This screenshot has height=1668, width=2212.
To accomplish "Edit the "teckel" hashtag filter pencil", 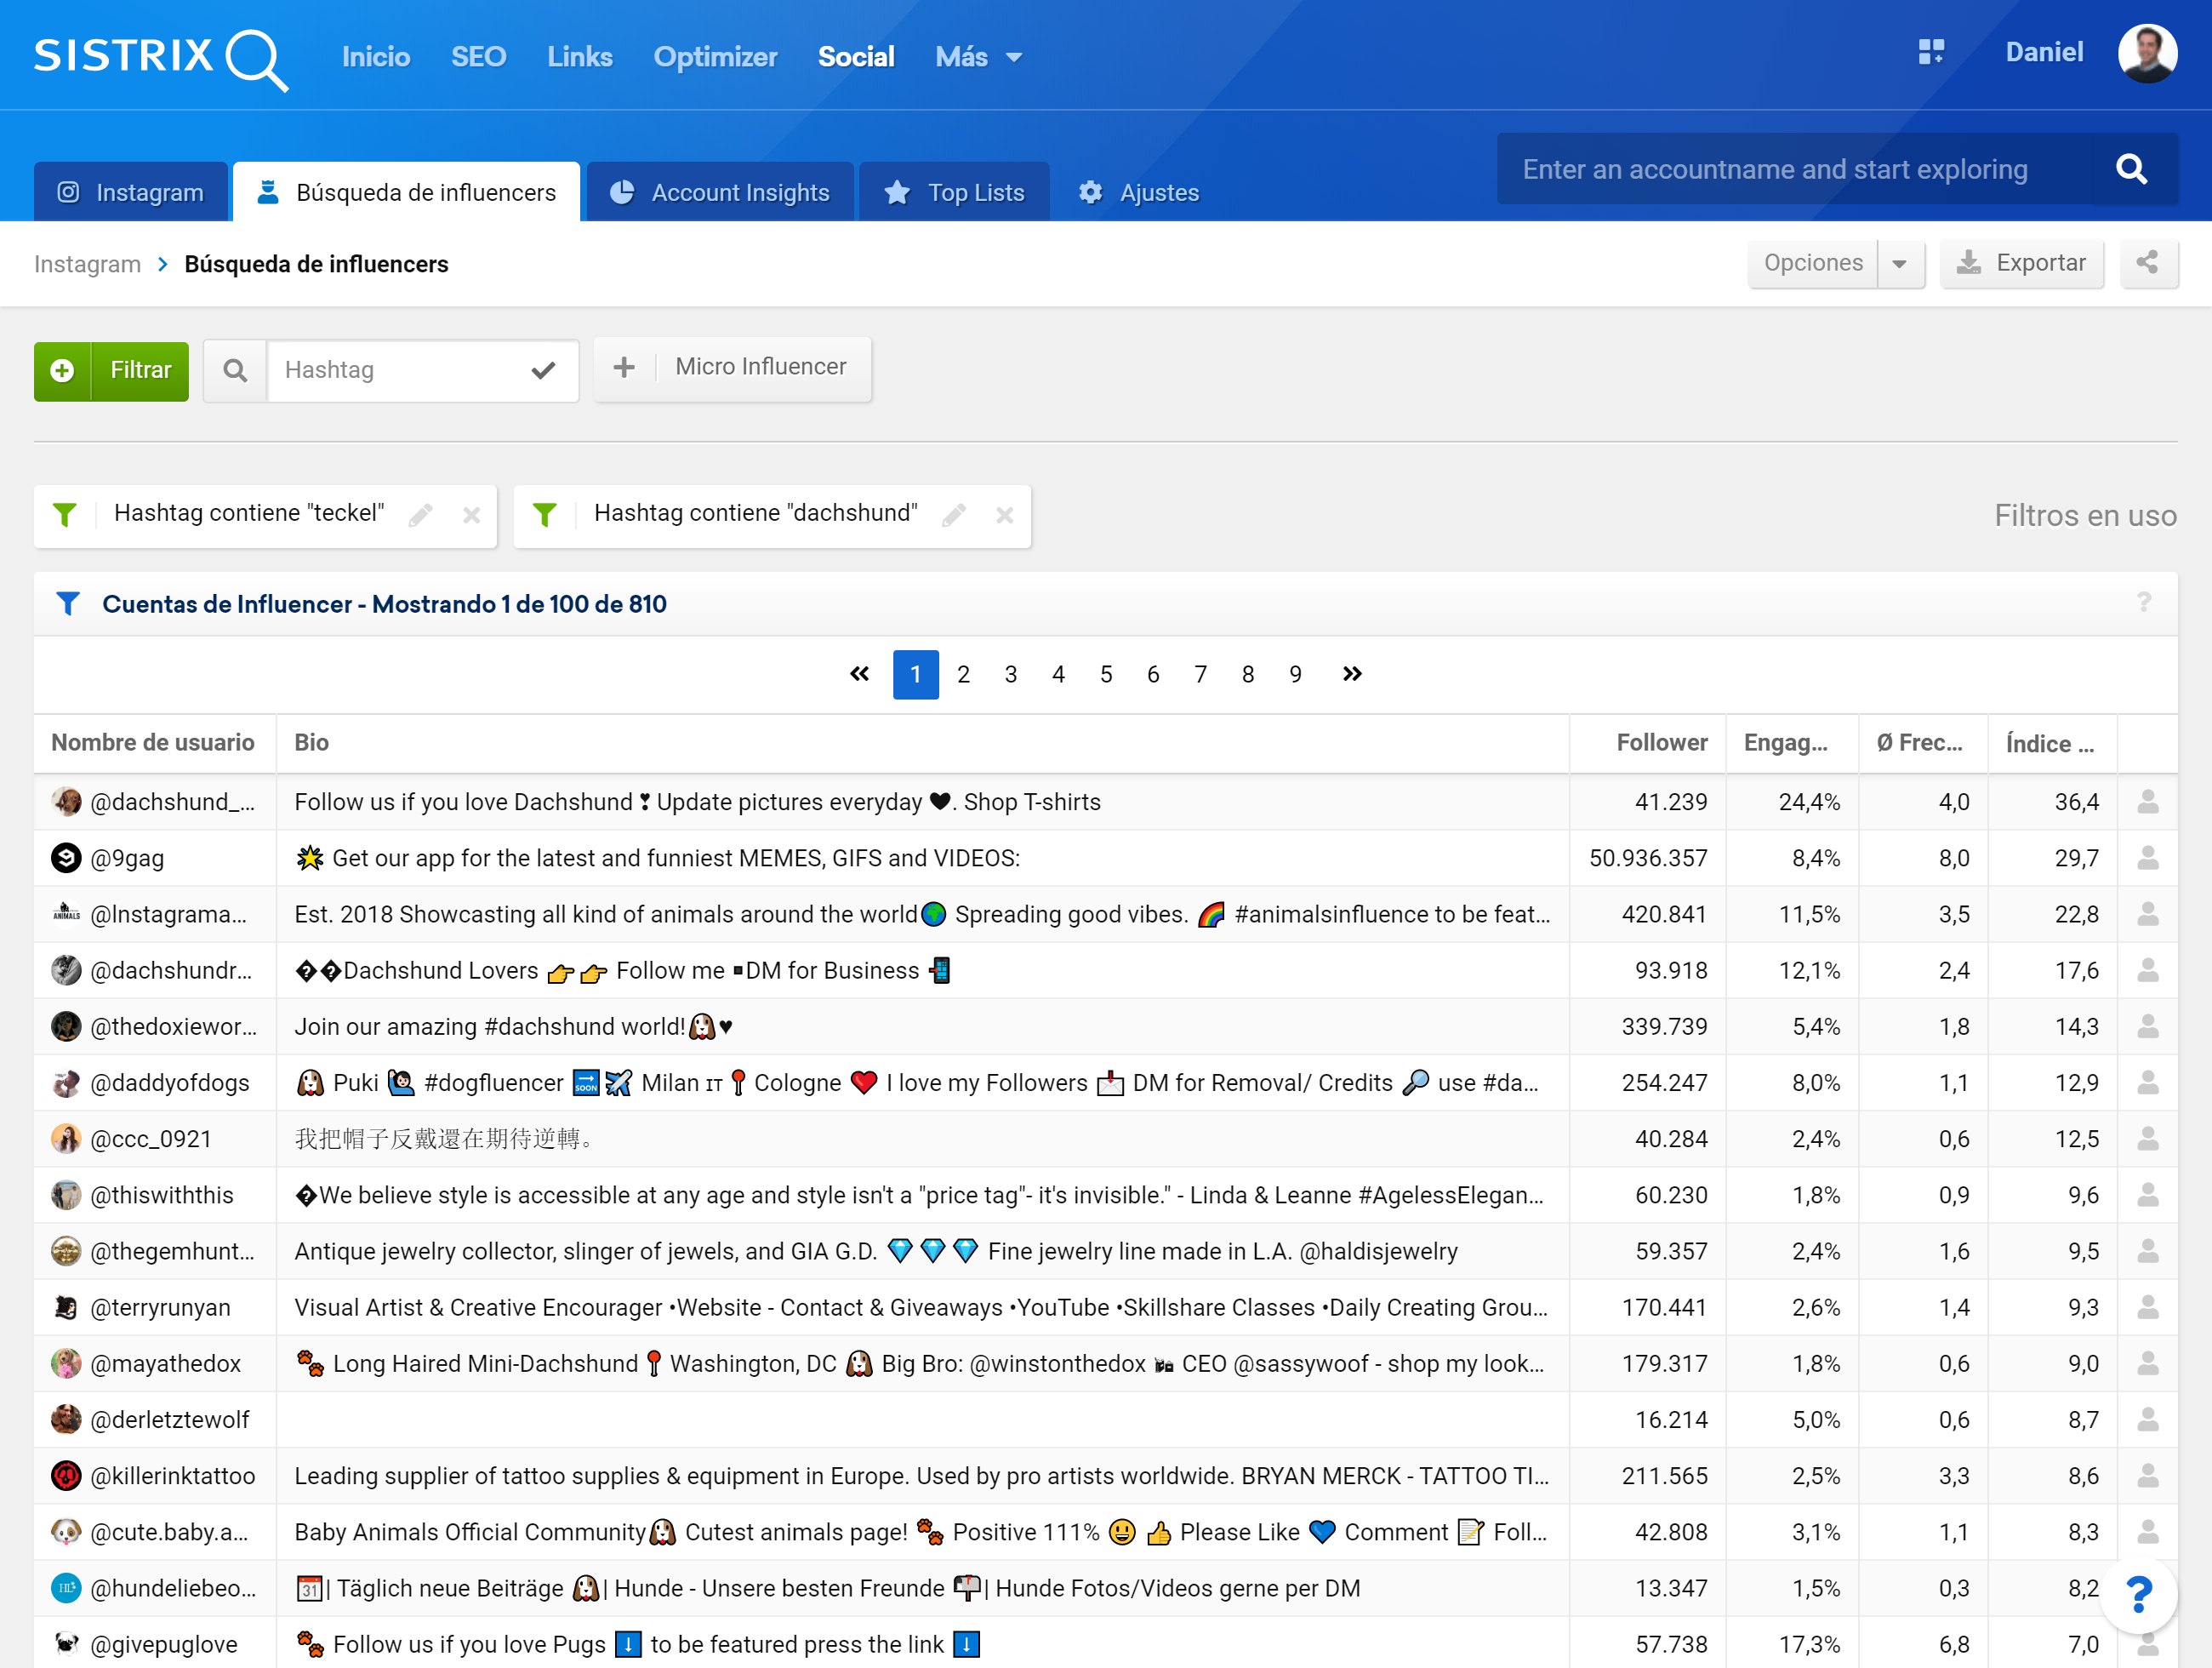I will click(x=421, y=515).
